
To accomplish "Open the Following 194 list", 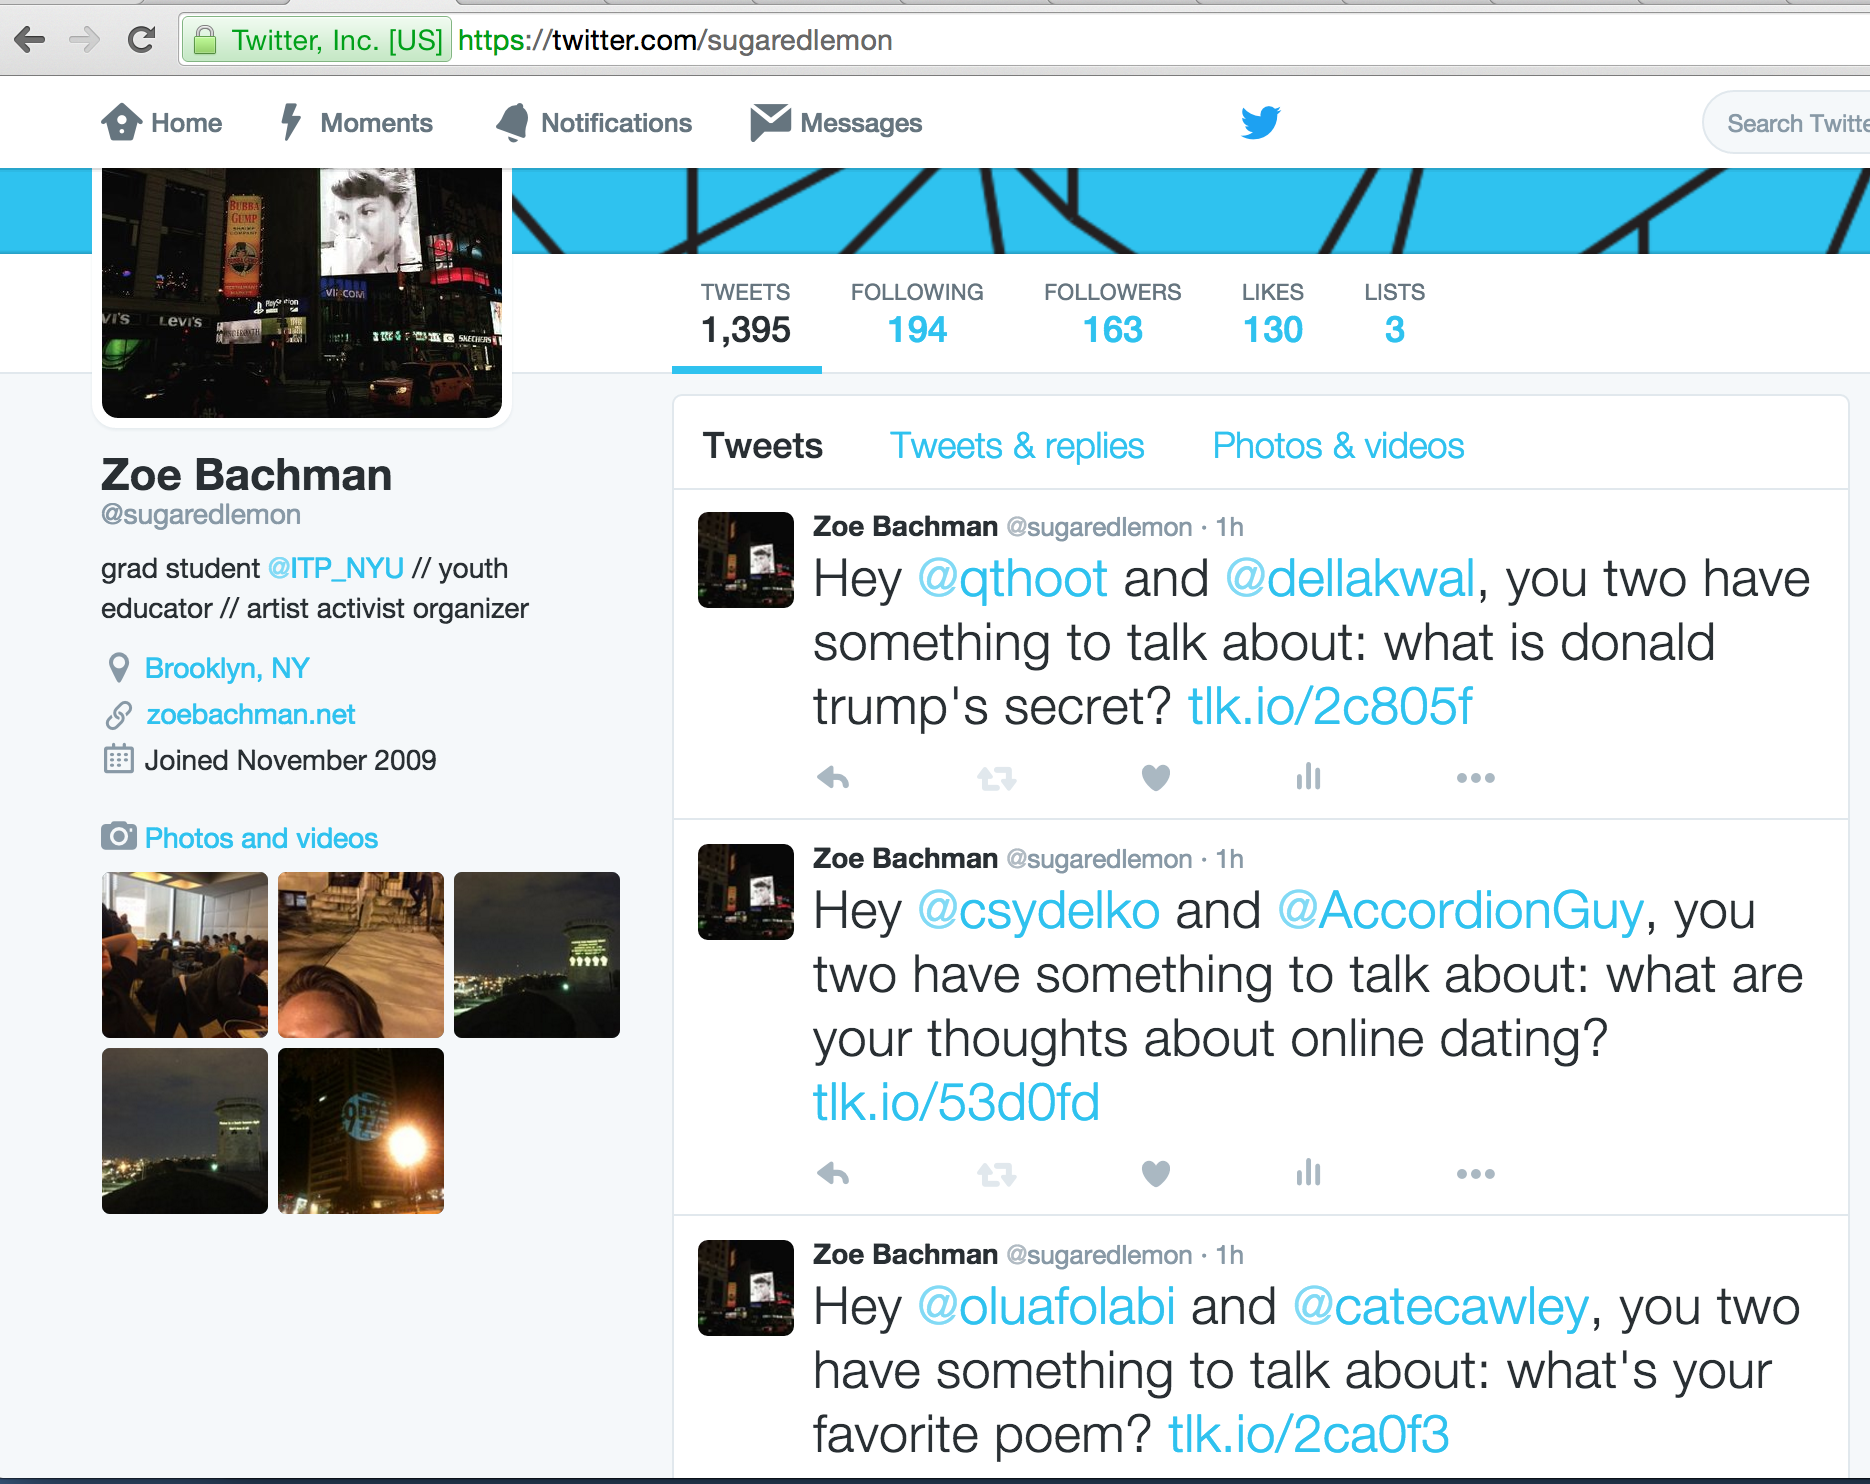I will [917, 315].
